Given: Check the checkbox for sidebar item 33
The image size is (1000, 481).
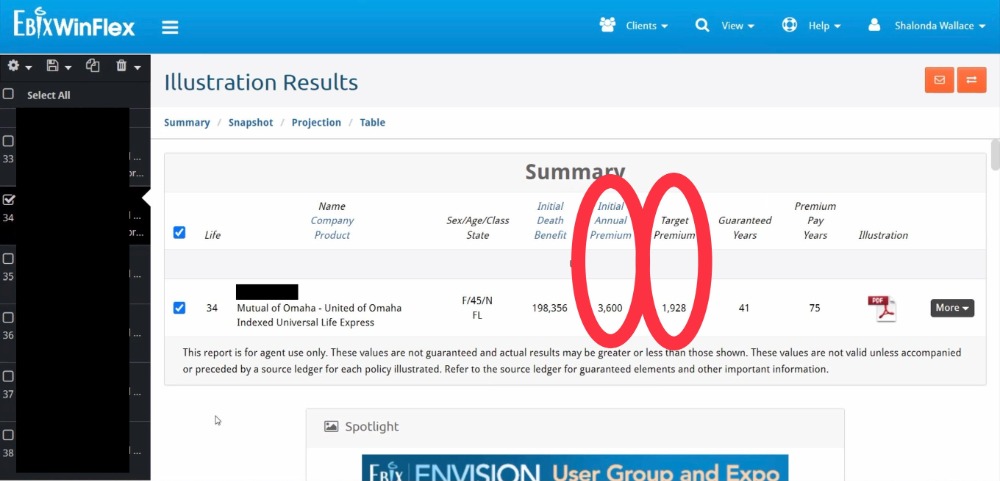Looking at the screenshot, I should click(x=8, y=142).
